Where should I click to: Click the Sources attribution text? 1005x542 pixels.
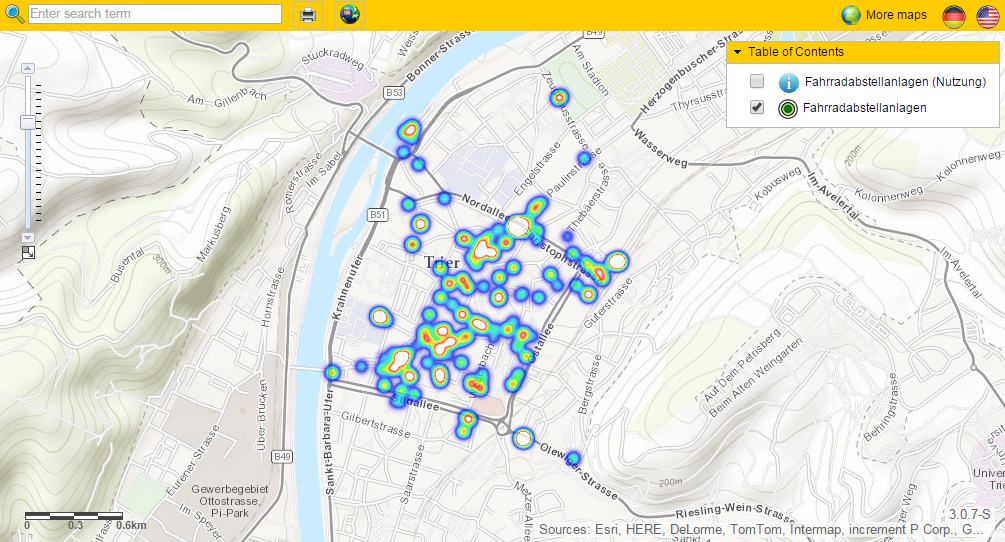pos(761,530)
